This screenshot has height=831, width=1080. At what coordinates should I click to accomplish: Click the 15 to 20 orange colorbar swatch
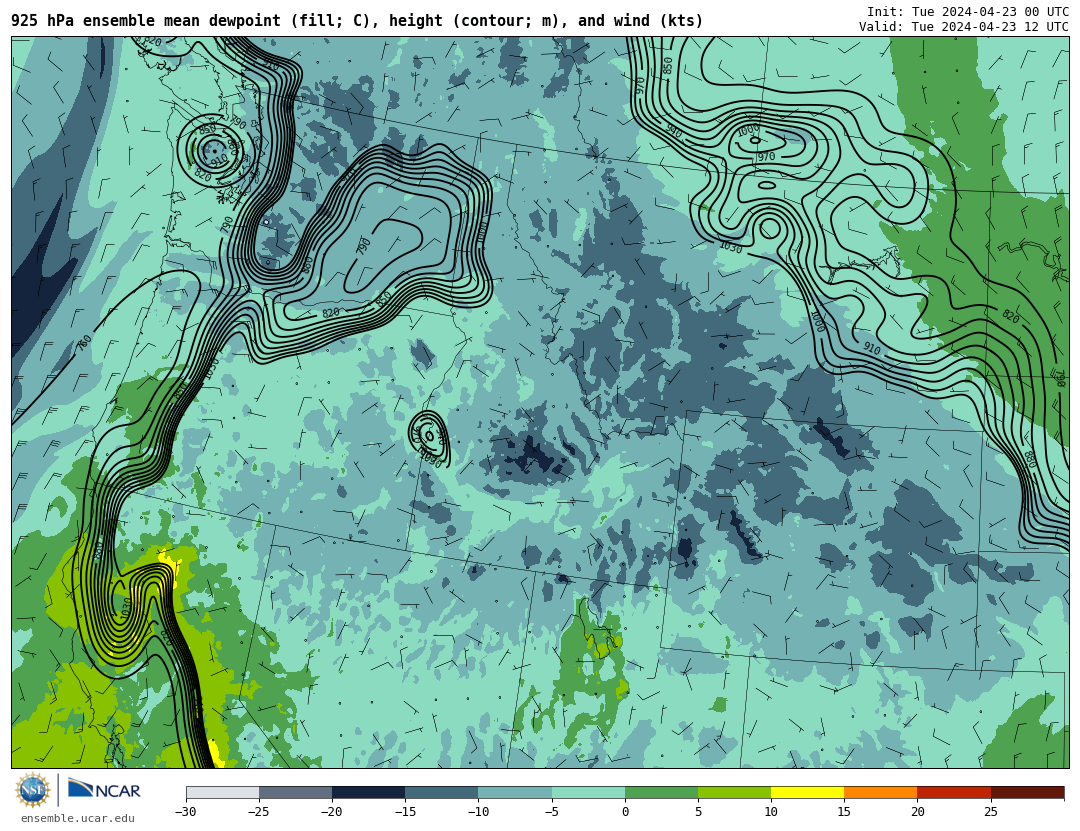coord(881,792)
